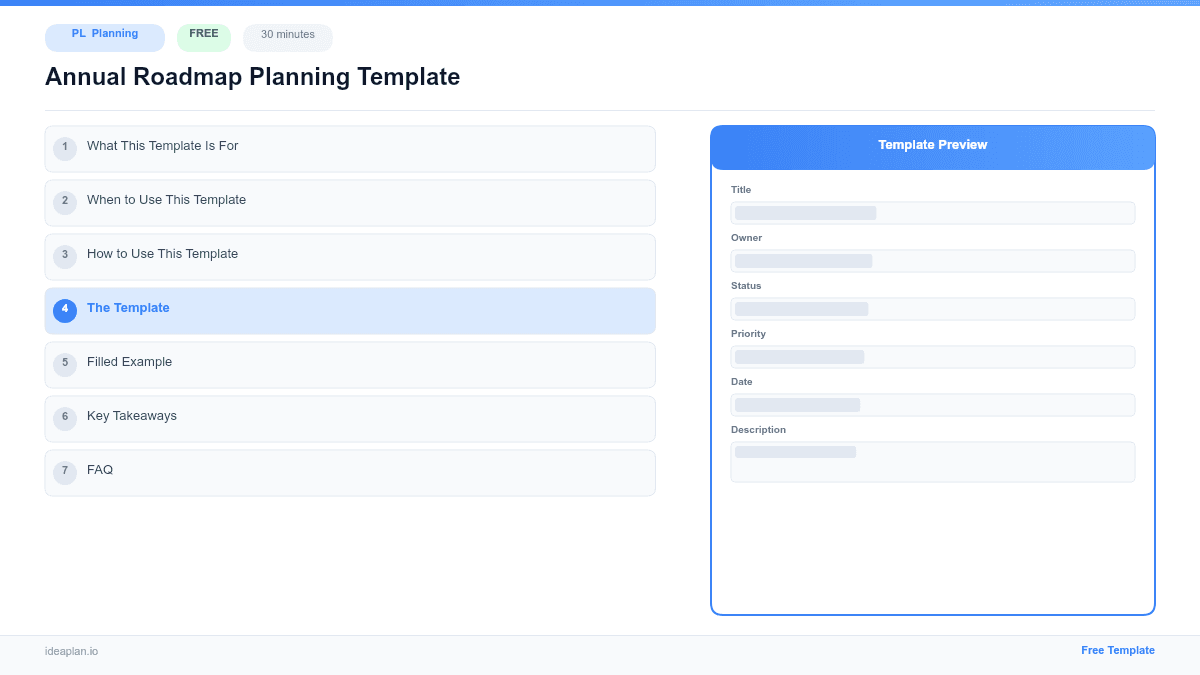Select the highlighted "The Template" section

click(x=350, y=310)
